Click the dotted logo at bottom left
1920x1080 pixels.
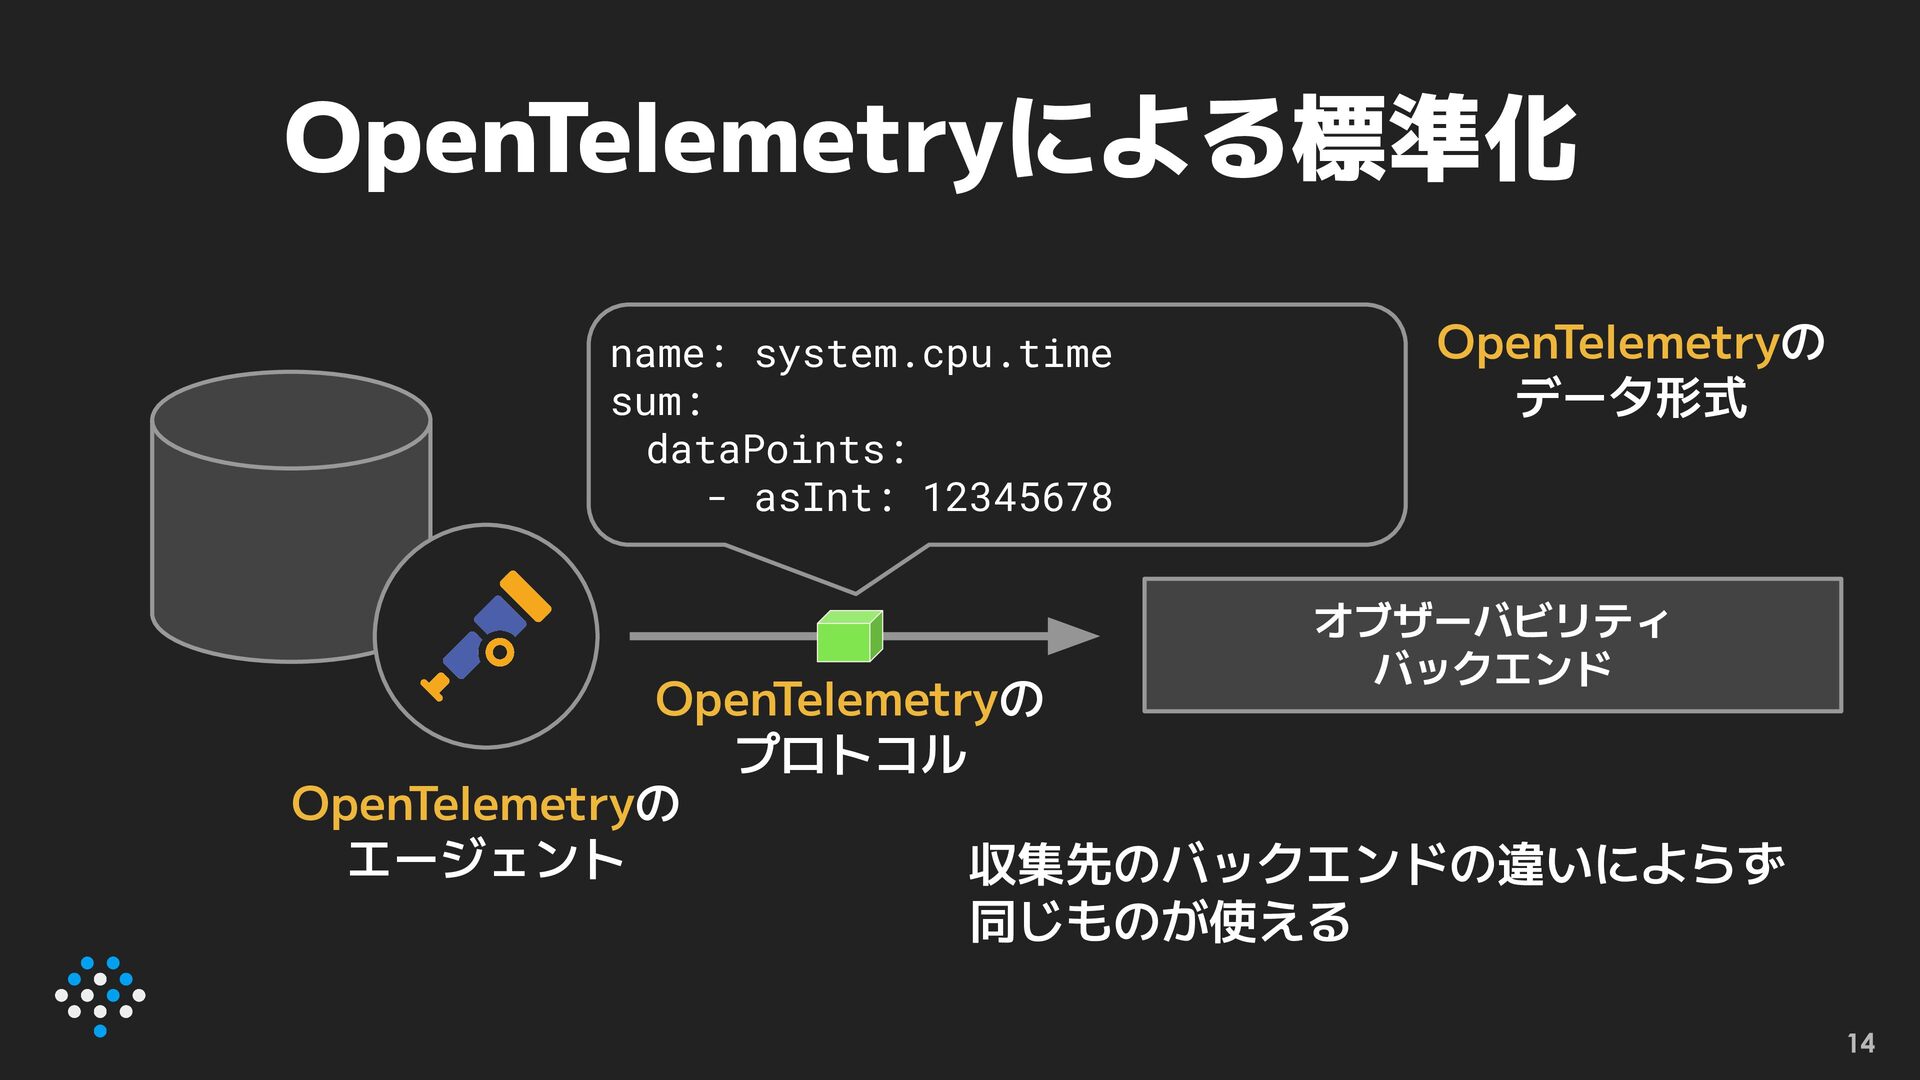100,996
